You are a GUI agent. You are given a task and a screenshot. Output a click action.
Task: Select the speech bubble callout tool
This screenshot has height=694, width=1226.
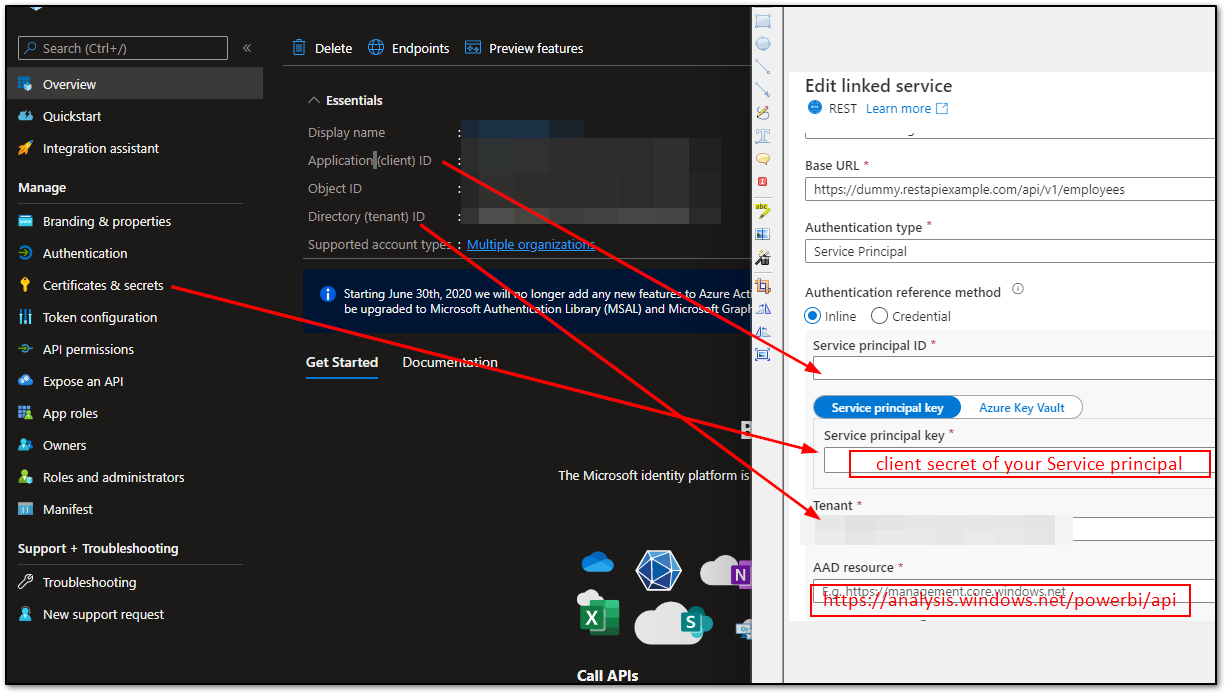click(x=762, y=159)
